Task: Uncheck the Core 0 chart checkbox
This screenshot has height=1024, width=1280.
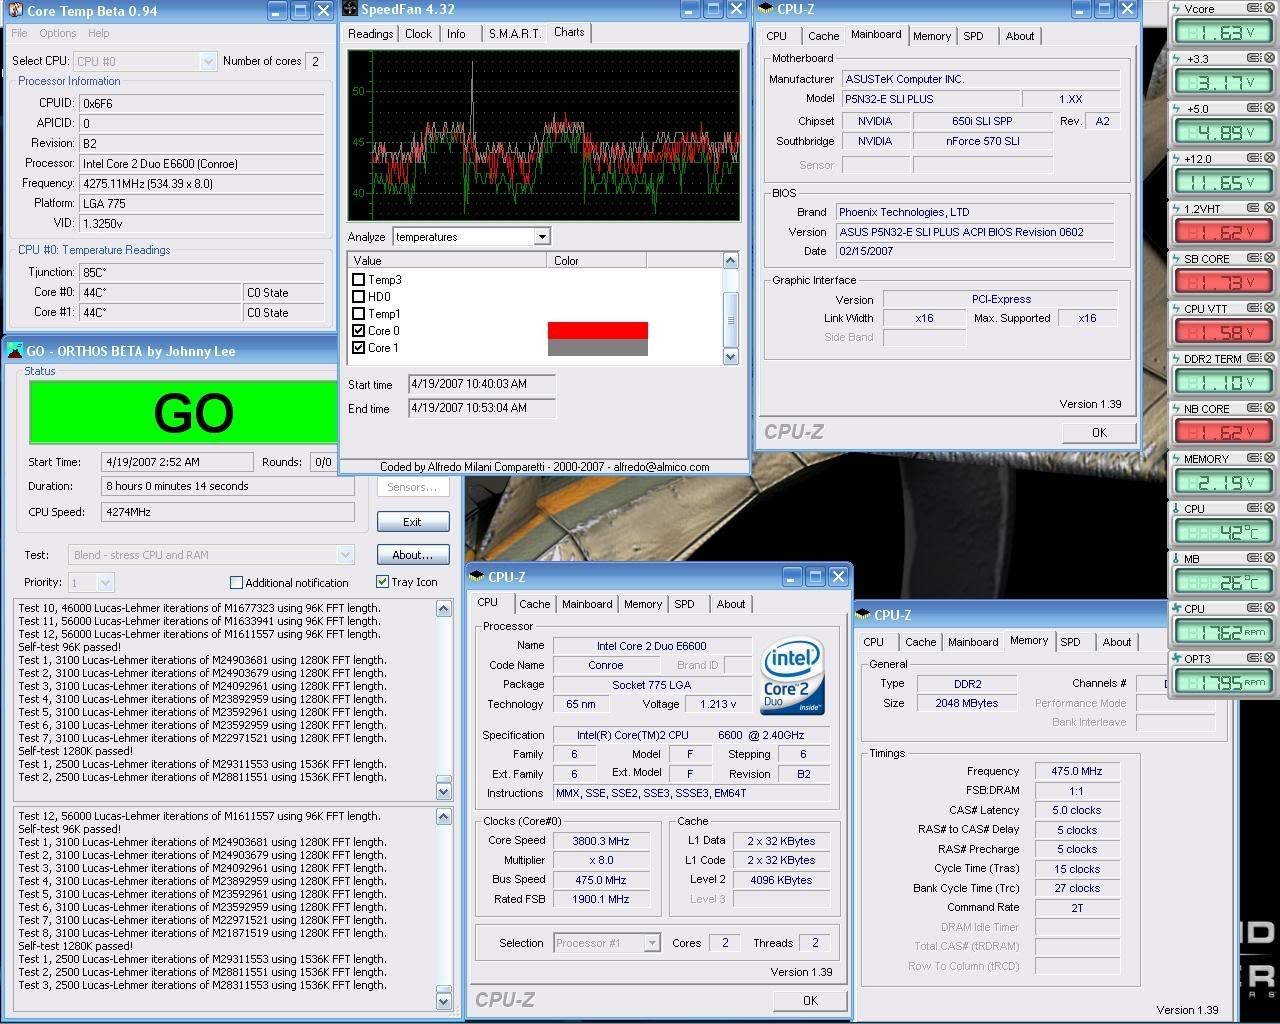Action: point(359,331)
